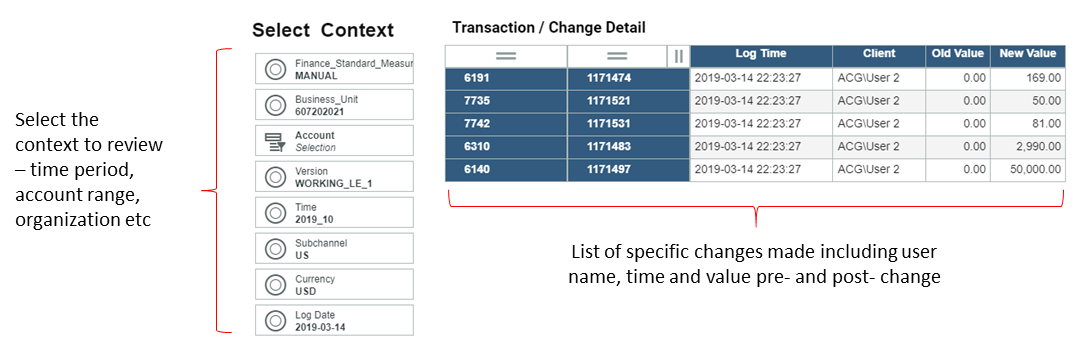Sort by Log Time column header

coord(761,55)
